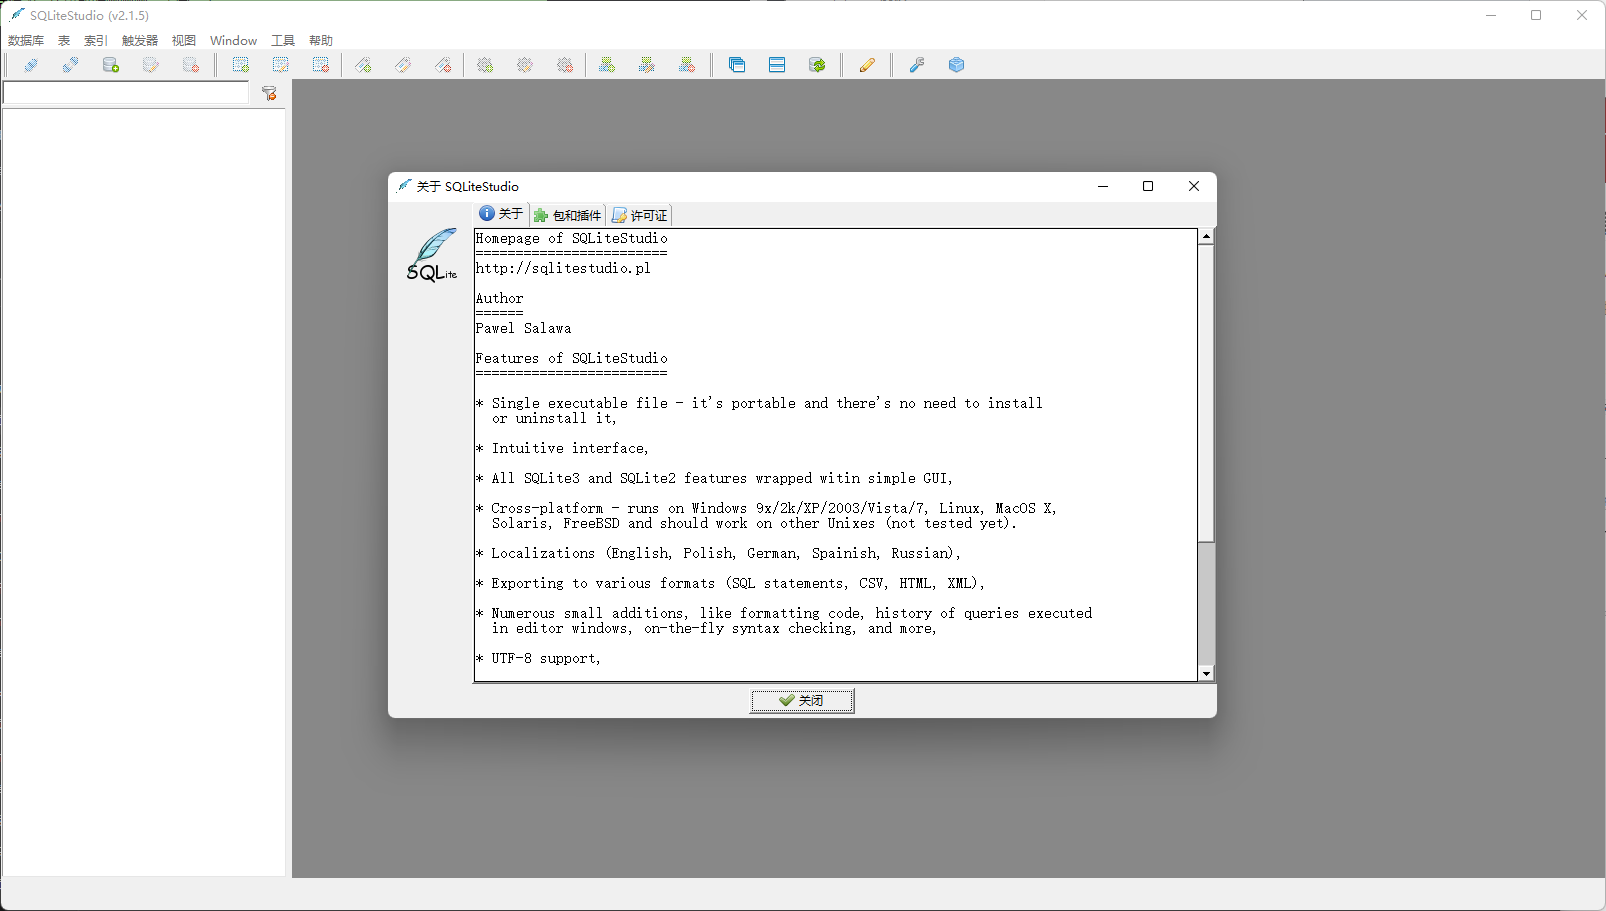Screen dimensions: 1606x911
Task: Click the '* UTF-8 support,' line
Action: (538, 658)
